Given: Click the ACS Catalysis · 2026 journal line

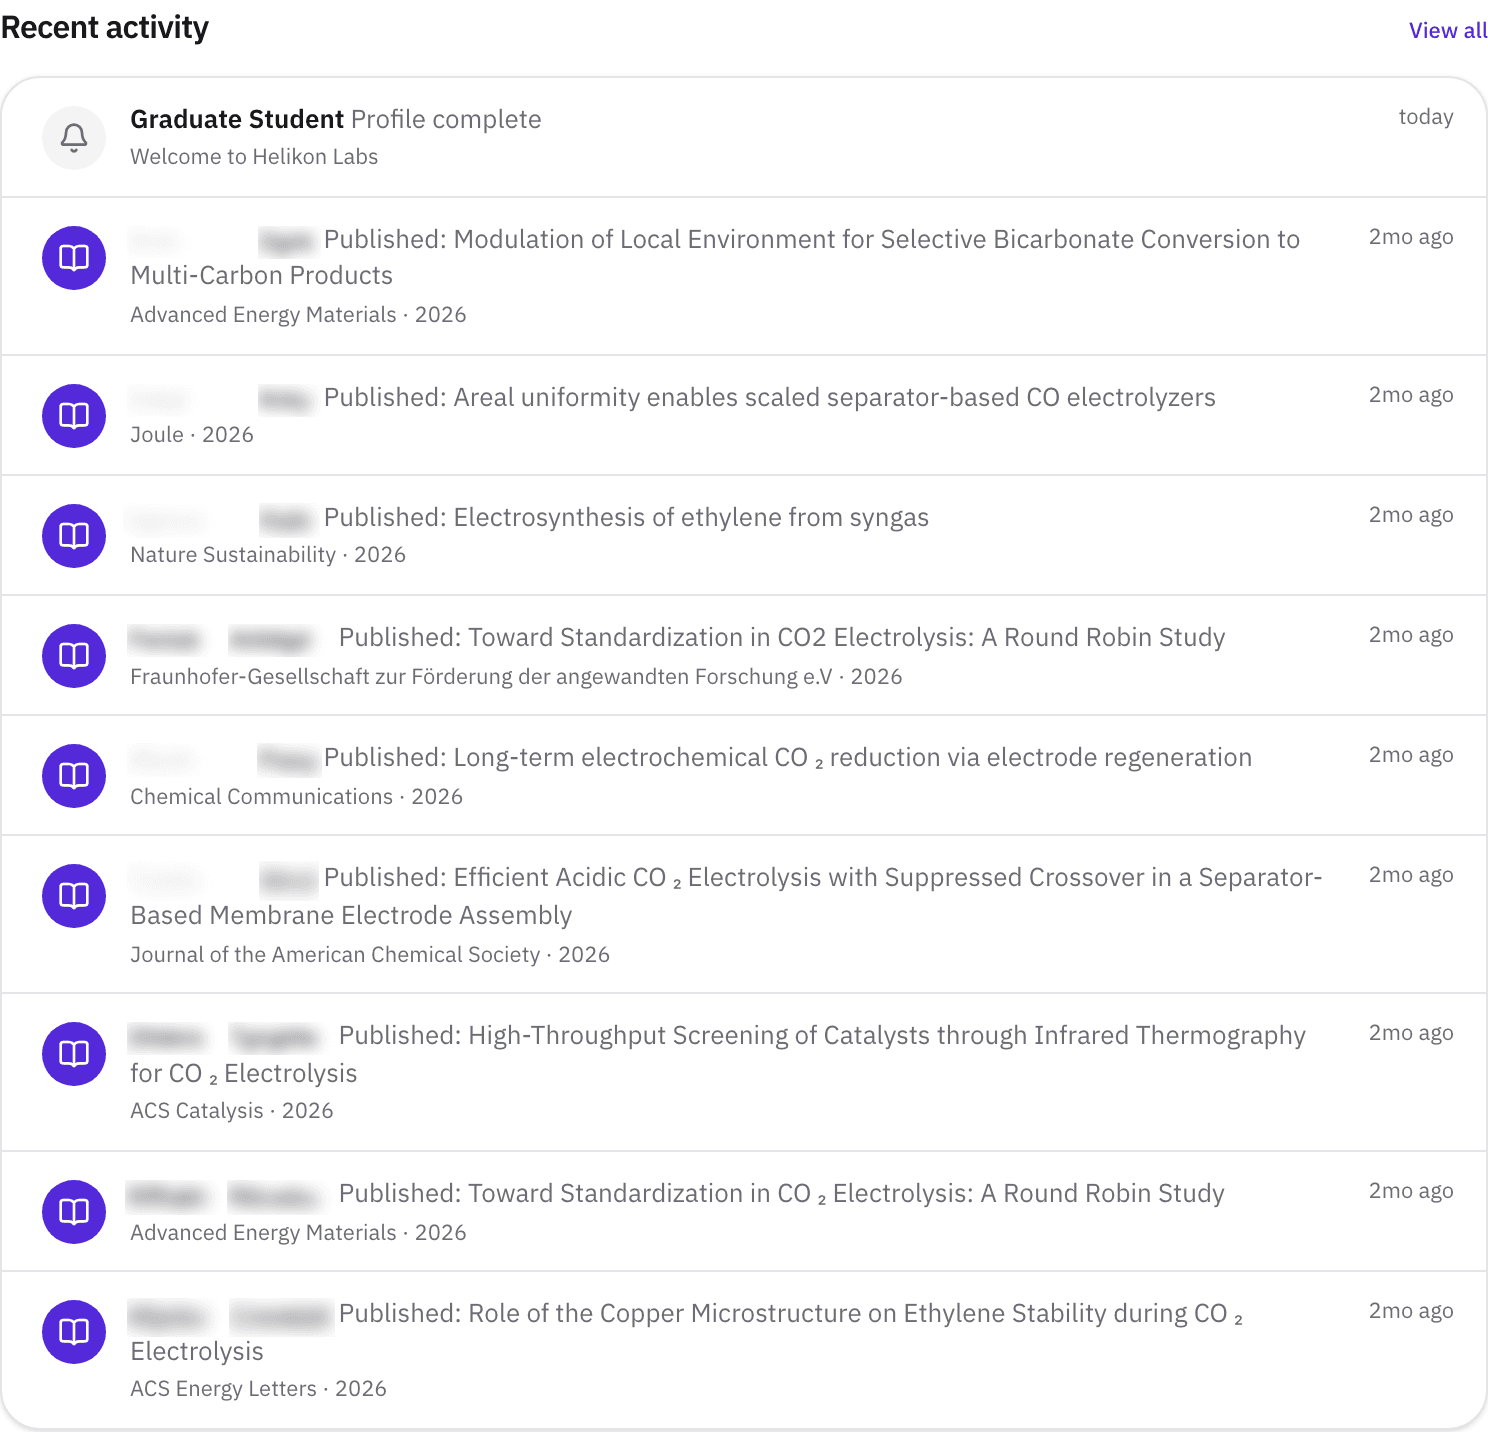Looking at the screenshot, I should tap(232, 1111).
